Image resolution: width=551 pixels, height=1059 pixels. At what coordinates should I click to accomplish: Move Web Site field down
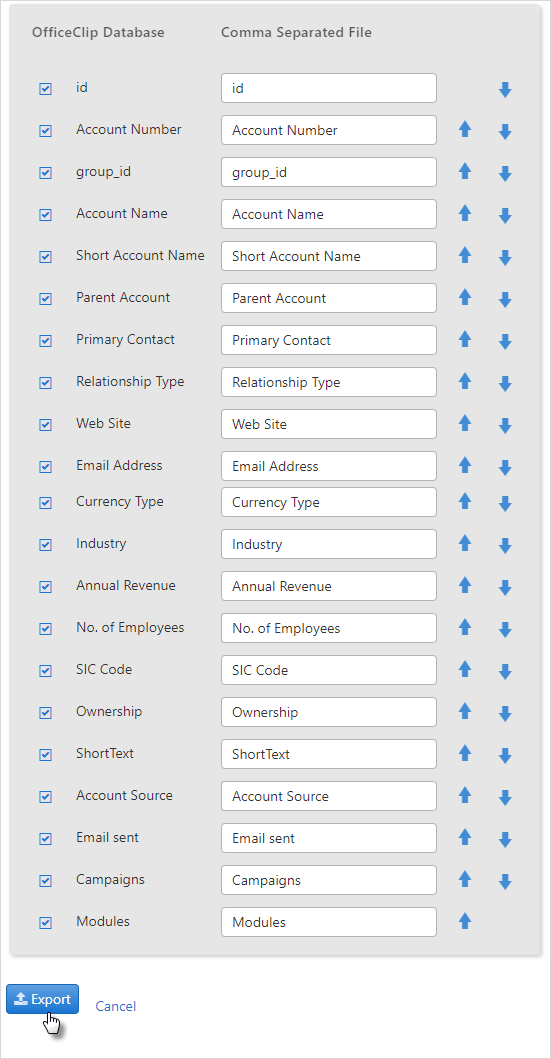tap(505, 425)
